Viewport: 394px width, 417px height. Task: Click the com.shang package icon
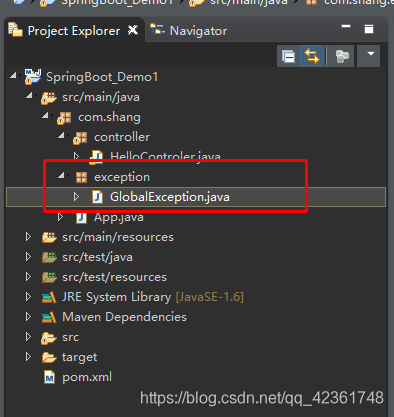click(x=64, y=118)
